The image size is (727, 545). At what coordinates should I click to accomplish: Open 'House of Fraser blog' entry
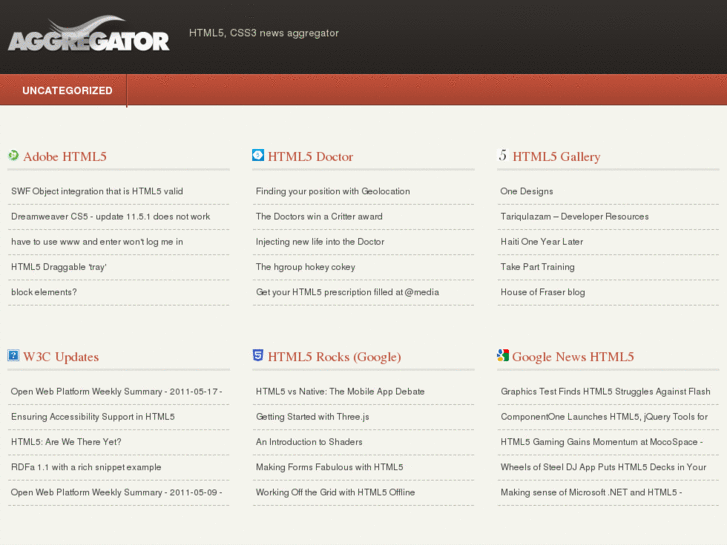542,292
